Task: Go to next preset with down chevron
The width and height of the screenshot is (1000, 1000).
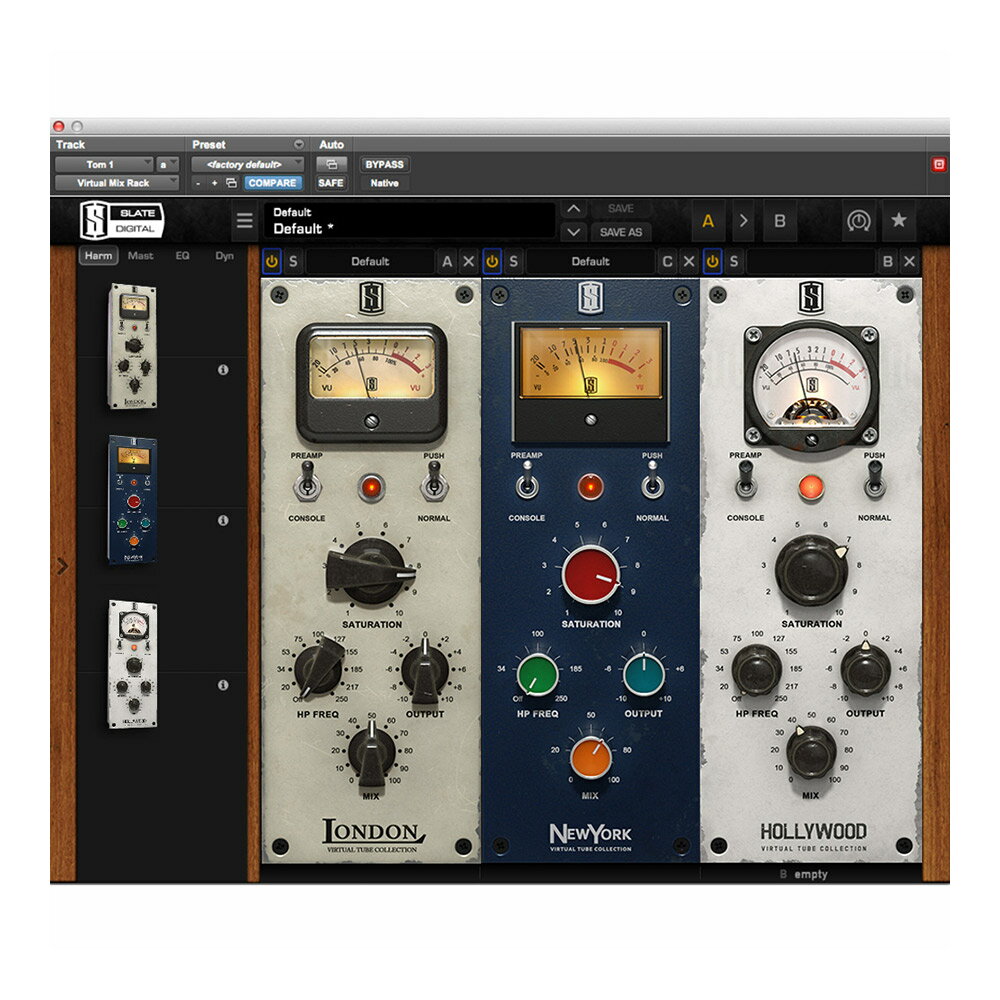Action: [574, 232]
